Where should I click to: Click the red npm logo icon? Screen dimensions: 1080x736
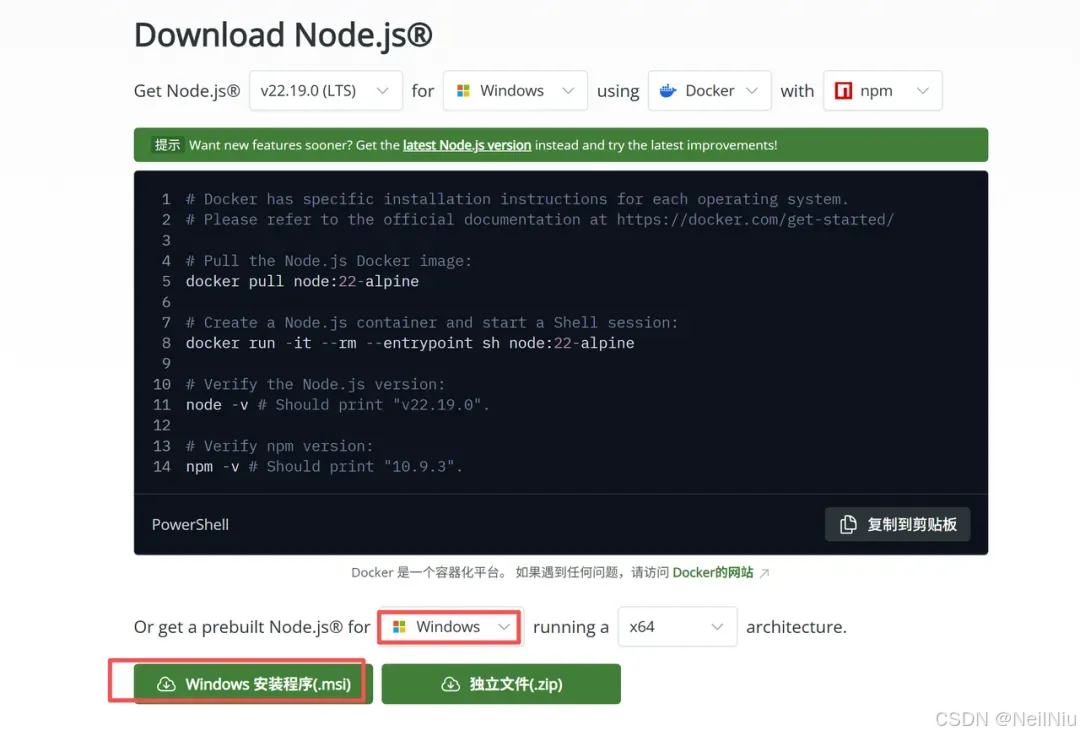tap(843, 91)
